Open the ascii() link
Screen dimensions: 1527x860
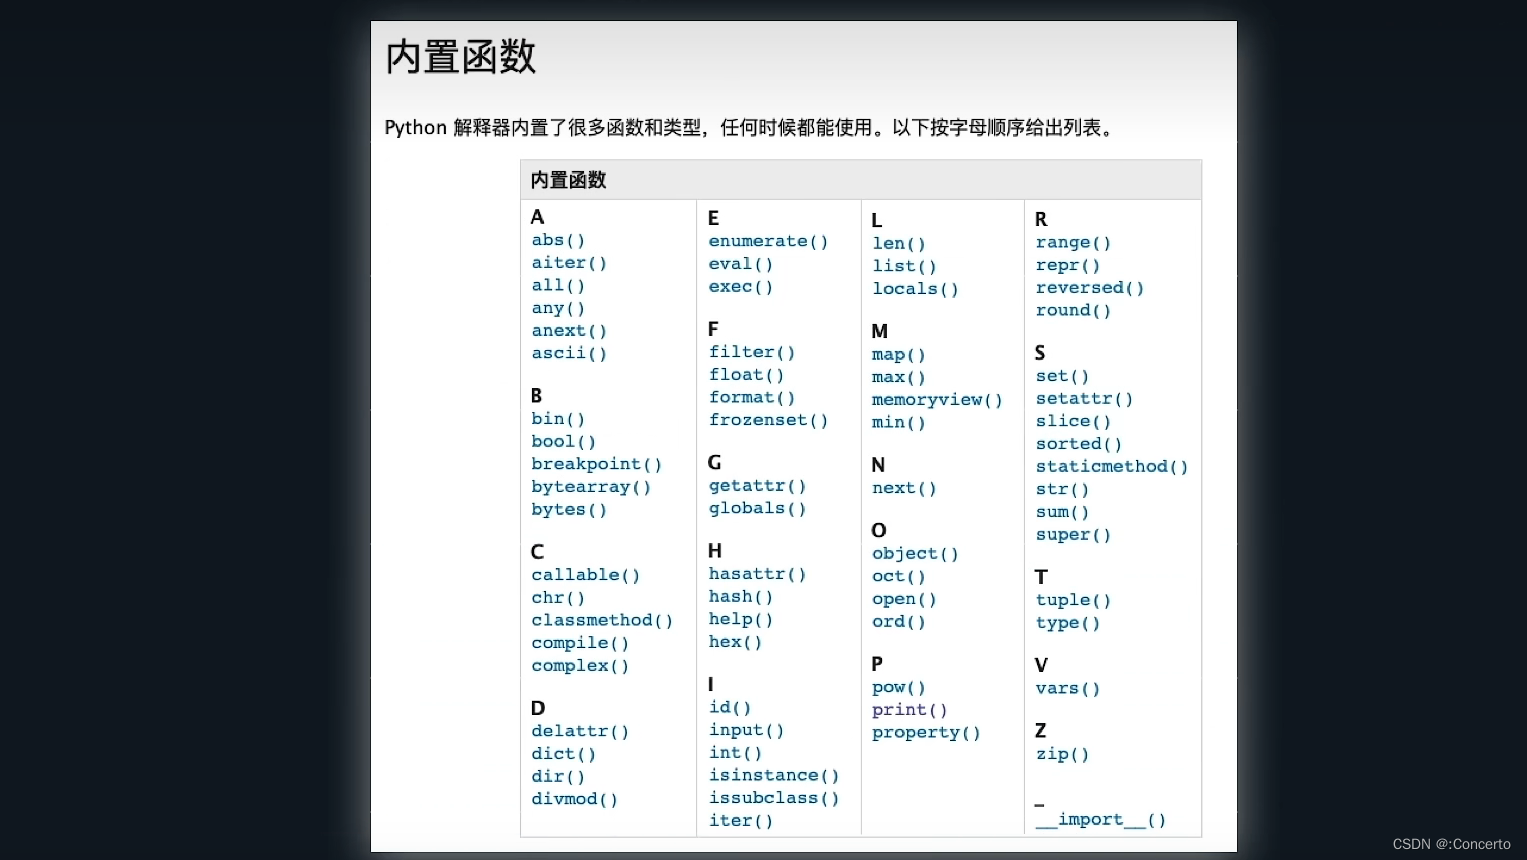point(569,353)
